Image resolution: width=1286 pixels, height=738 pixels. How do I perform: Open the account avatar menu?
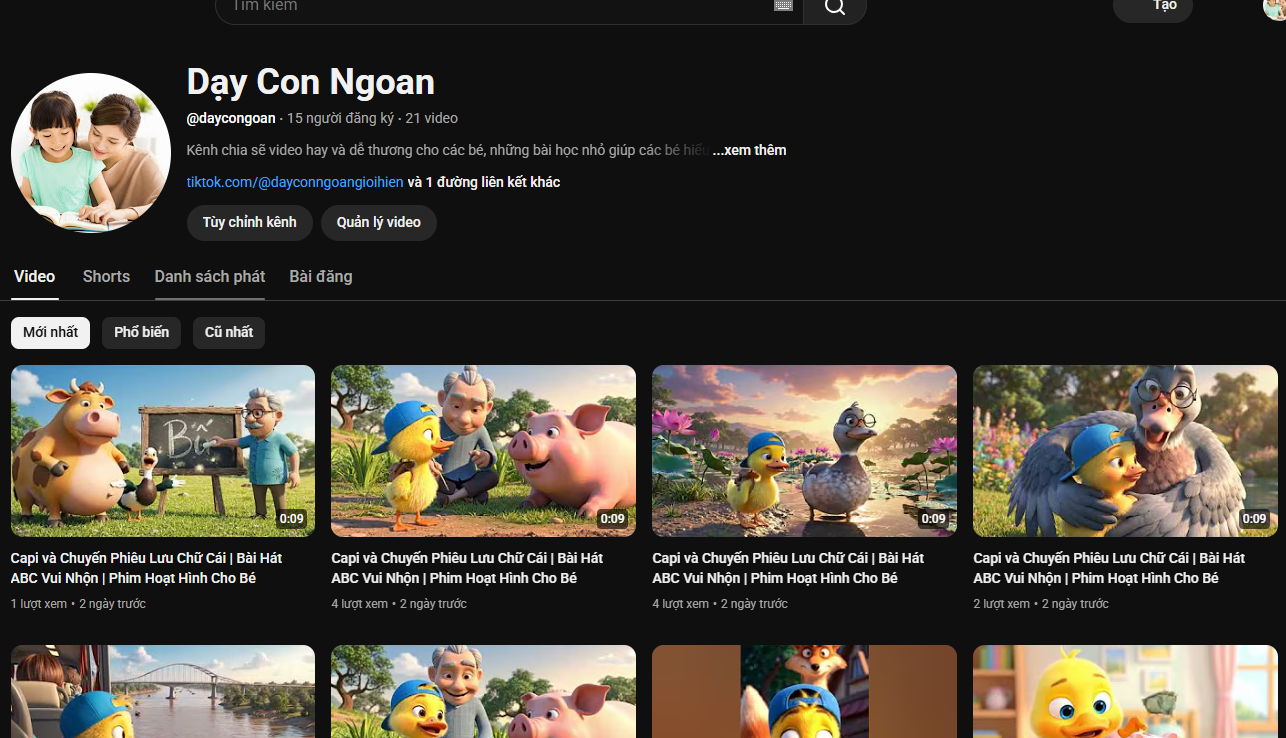click(x=1274, y=8)
